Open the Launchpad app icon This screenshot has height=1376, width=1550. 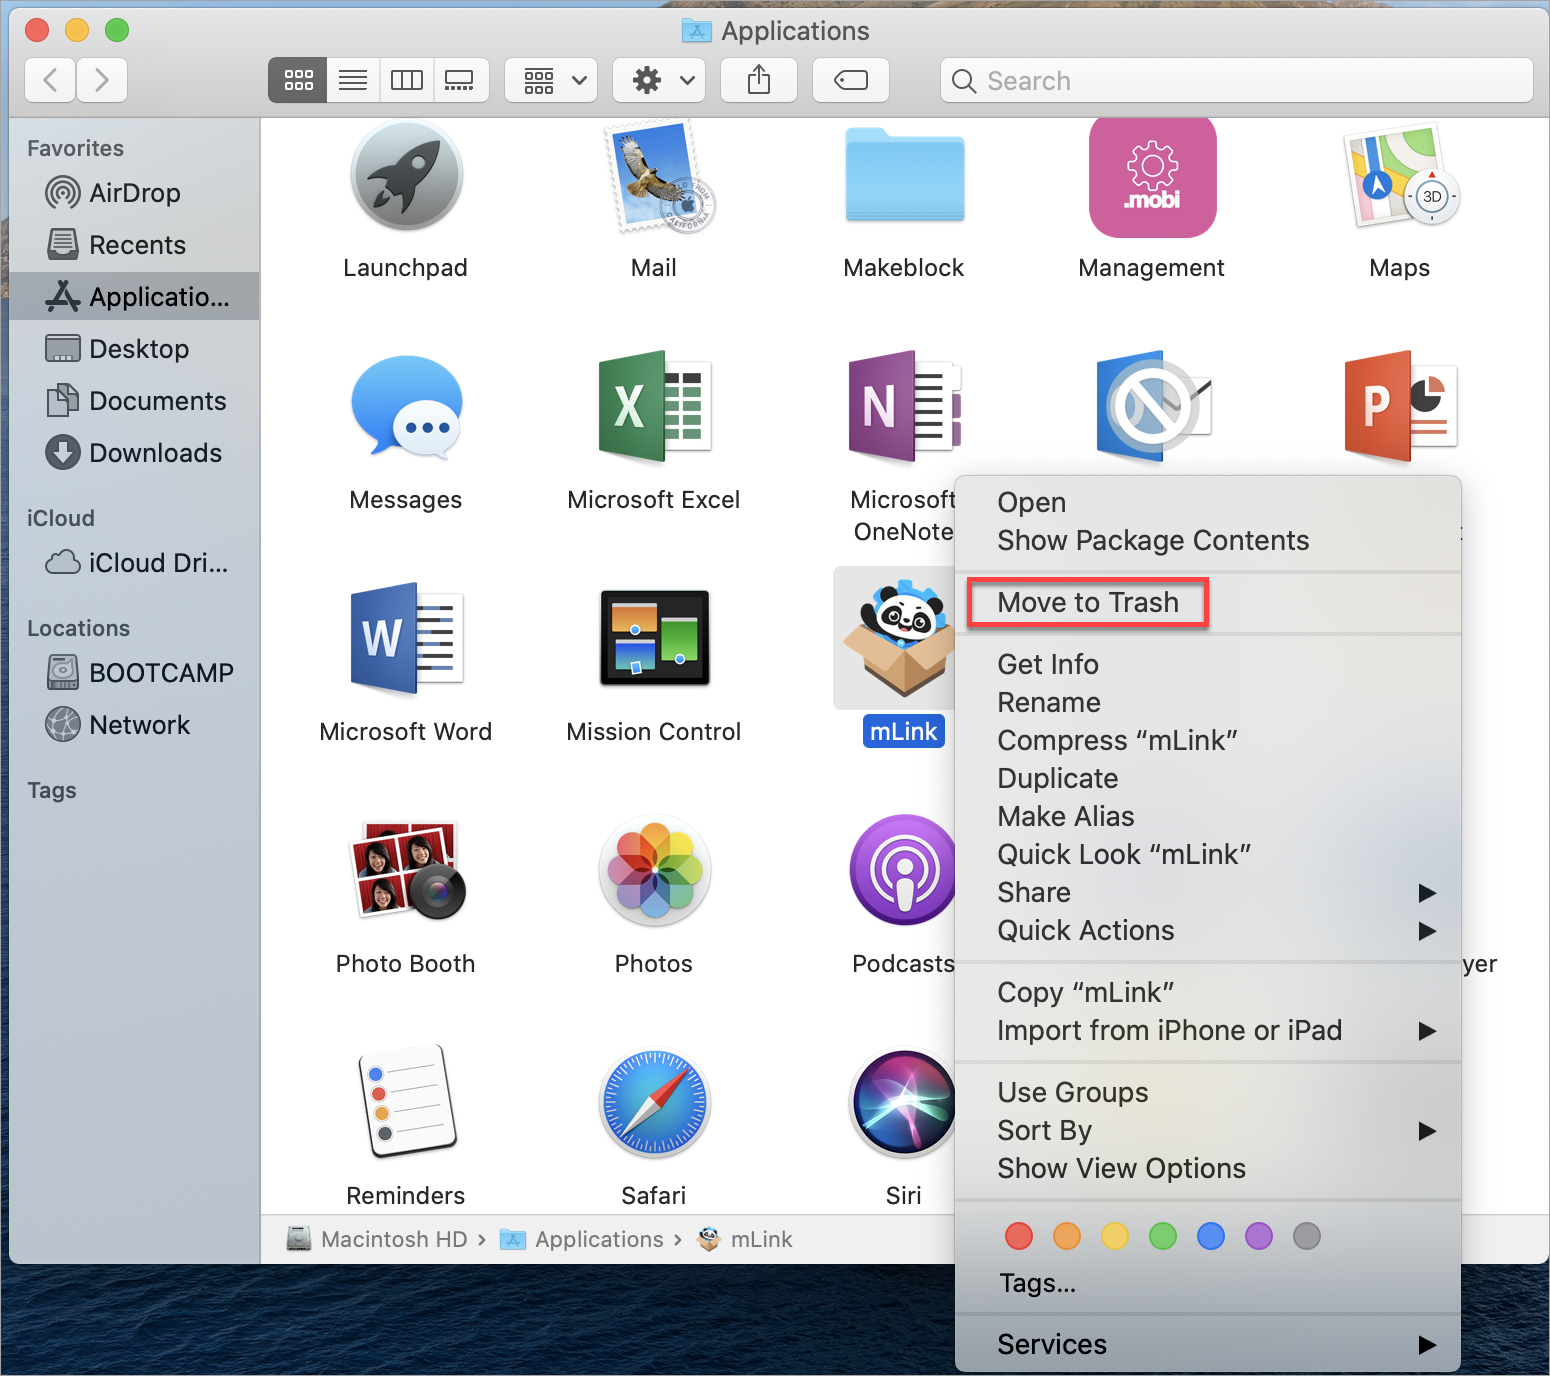click(x=406, y=176)
